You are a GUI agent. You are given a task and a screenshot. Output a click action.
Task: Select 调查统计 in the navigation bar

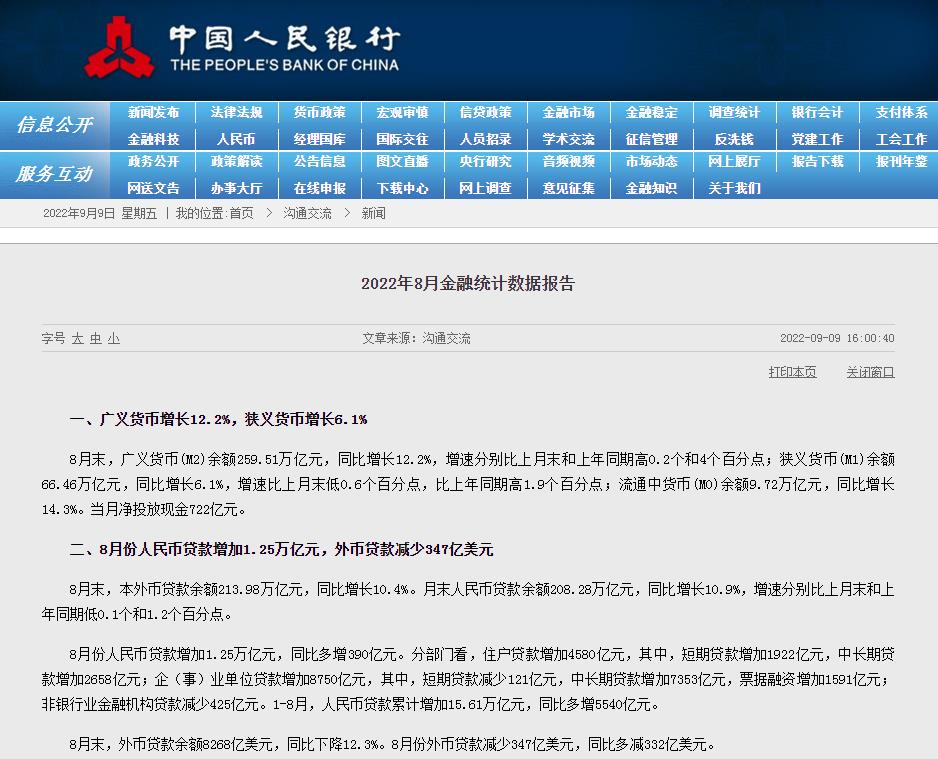pyautogui.click(x=734, y=113)
